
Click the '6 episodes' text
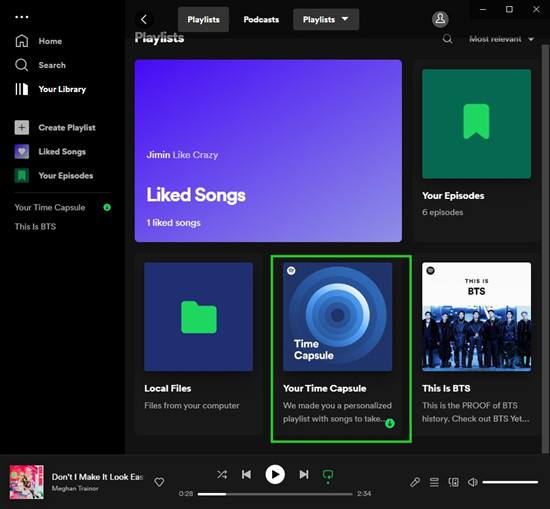(x=442, y=212)
